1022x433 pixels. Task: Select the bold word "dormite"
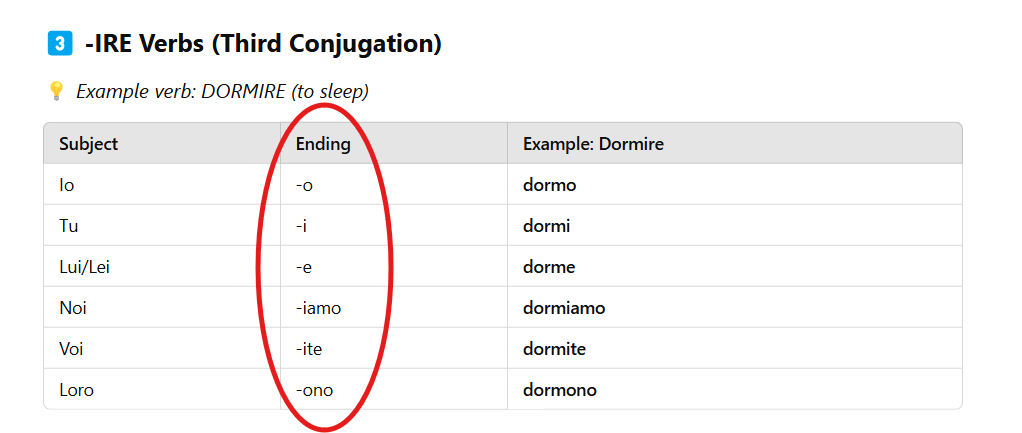[554, 349]
